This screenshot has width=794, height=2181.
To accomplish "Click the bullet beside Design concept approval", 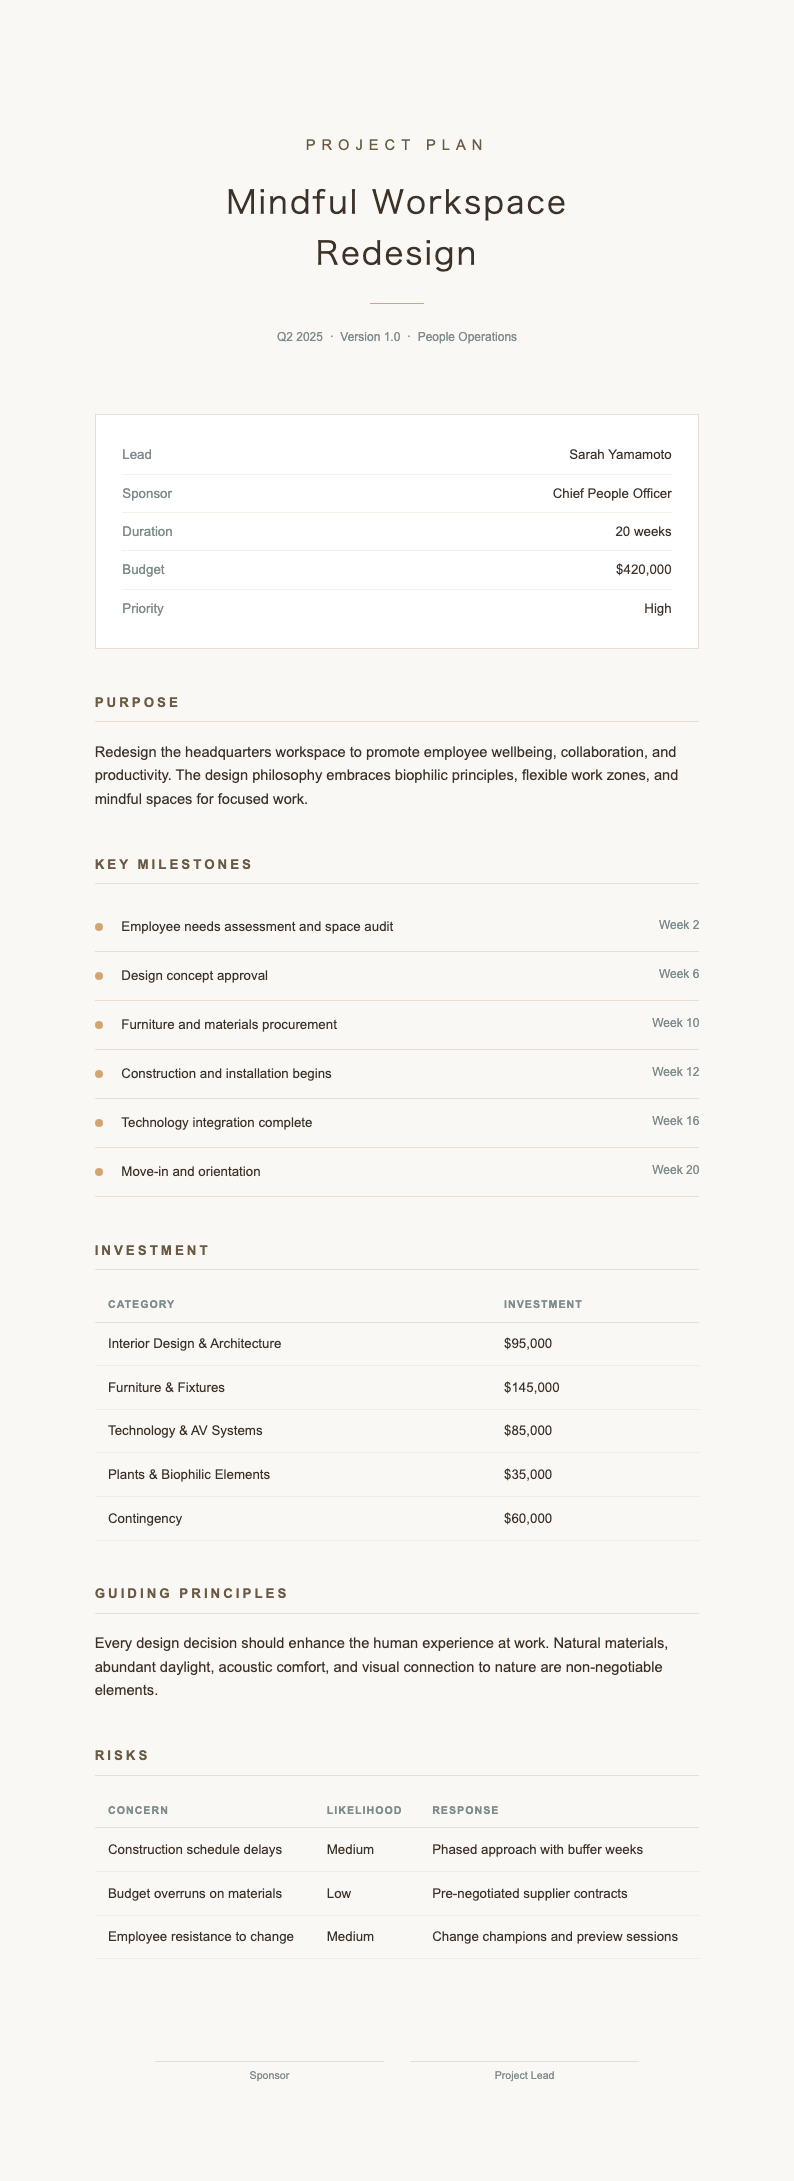I will (x=99, y=976).
